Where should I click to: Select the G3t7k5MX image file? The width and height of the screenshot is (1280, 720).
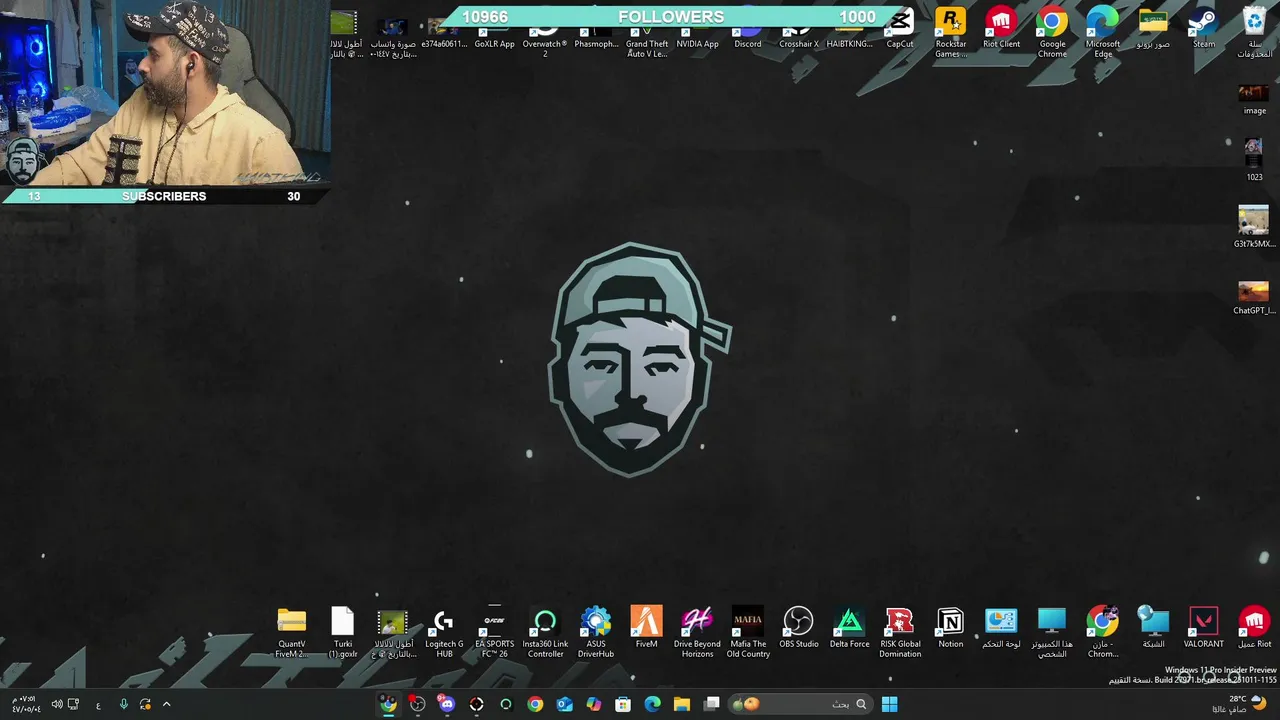pos(1253,227)
